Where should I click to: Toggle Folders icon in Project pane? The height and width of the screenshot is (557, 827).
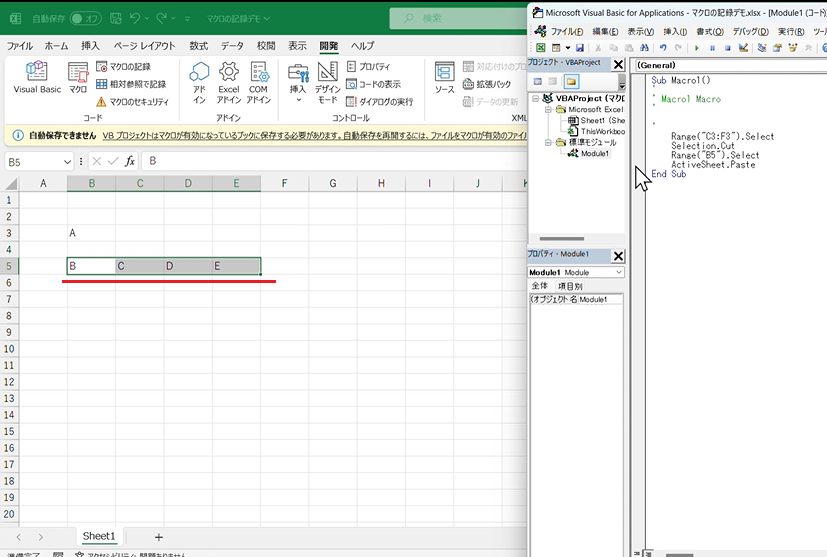click(x=571, y=81)
